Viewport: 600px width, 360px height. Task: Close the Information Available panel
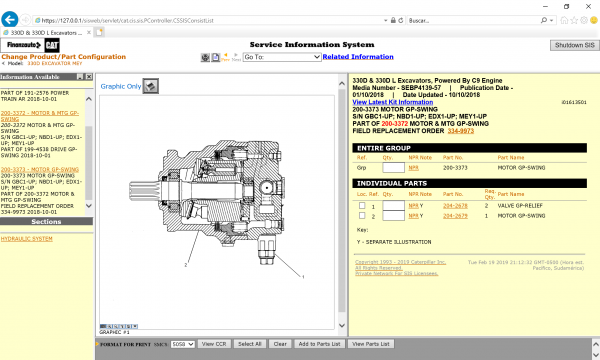point(89,77)
